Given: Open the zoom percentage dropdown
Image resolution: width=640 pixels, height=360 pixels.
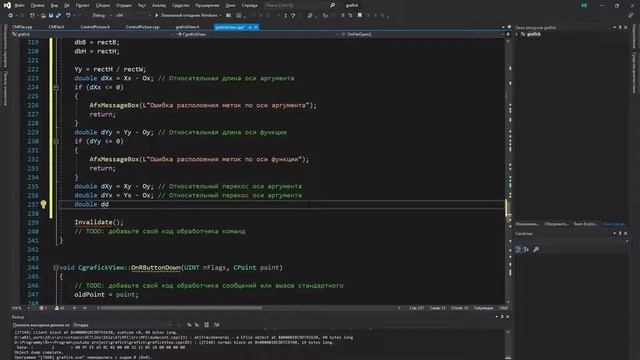Looking at the screenshot, I should [20, 308].
